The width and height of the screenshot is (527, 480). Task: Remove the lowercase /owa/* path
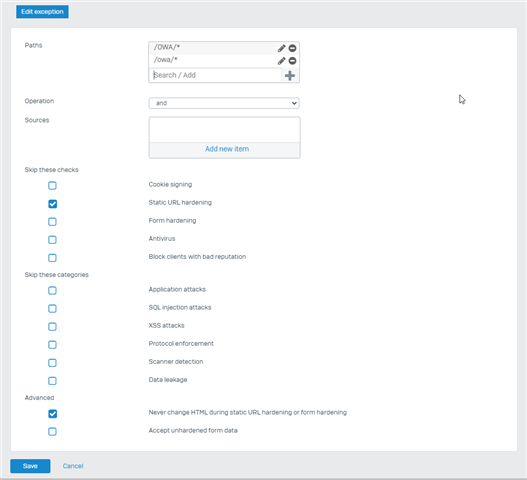click(x=292, y=61)
